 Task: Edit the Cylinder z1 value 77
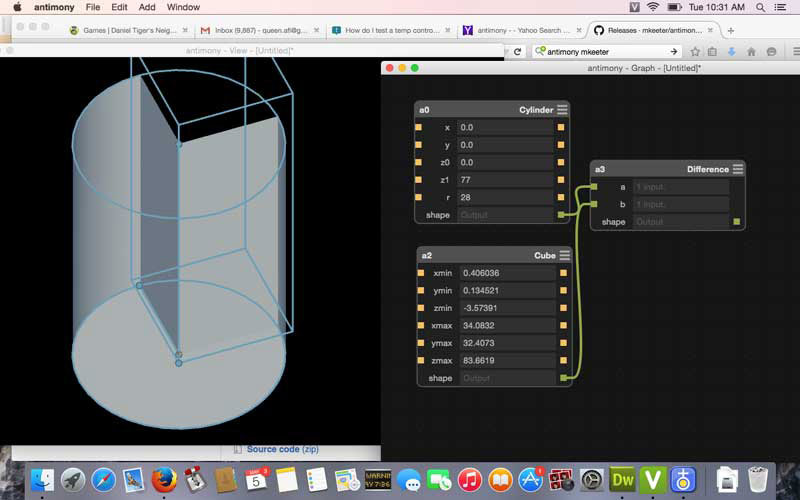tap(505, 180)
